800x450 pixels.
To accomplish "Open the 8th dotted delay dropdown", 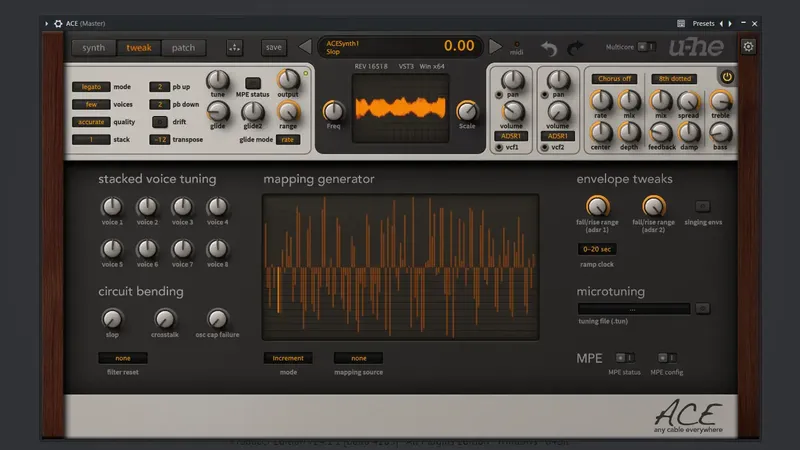I will (x=674, y=79).
